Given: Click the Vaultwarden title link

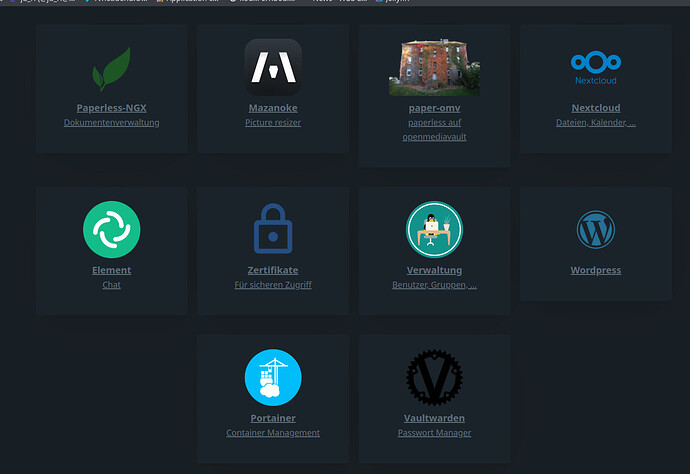Looking at the screenshot, I should (x=434, y=418).
